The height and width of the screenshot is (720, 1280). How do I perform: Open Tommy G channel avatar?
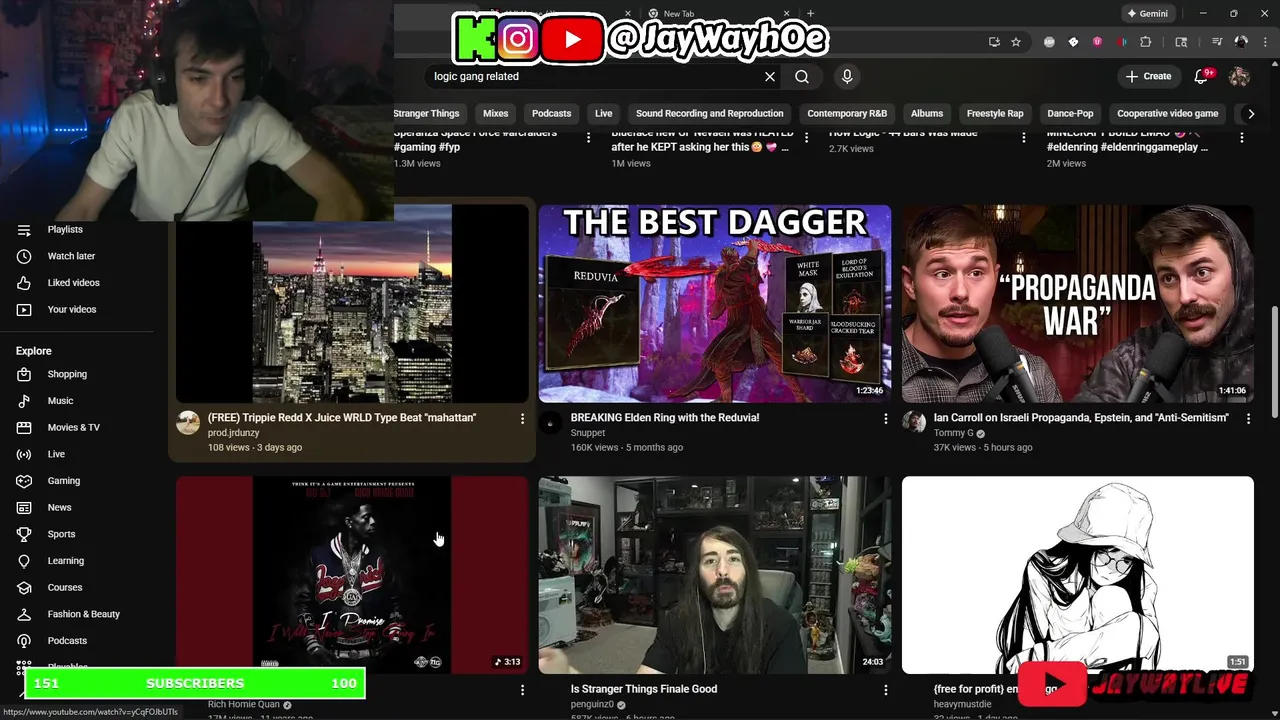tap(914, 422)
